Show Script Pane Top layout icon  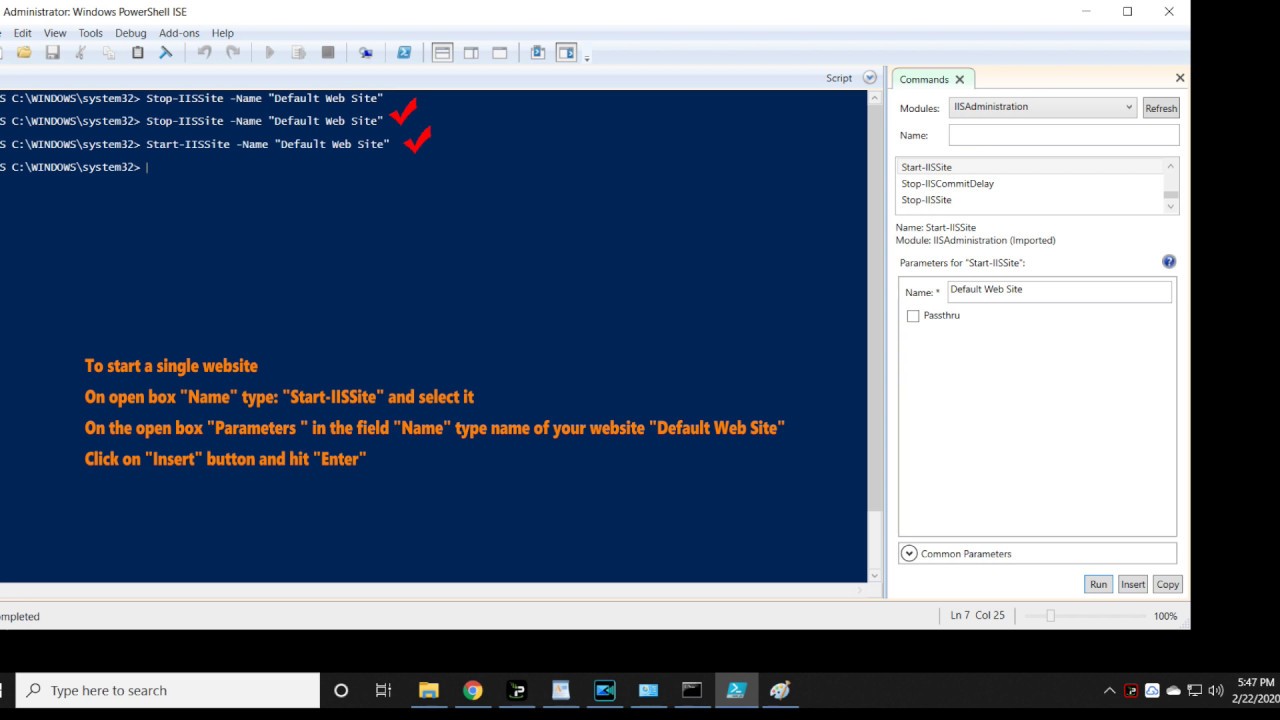442,53
